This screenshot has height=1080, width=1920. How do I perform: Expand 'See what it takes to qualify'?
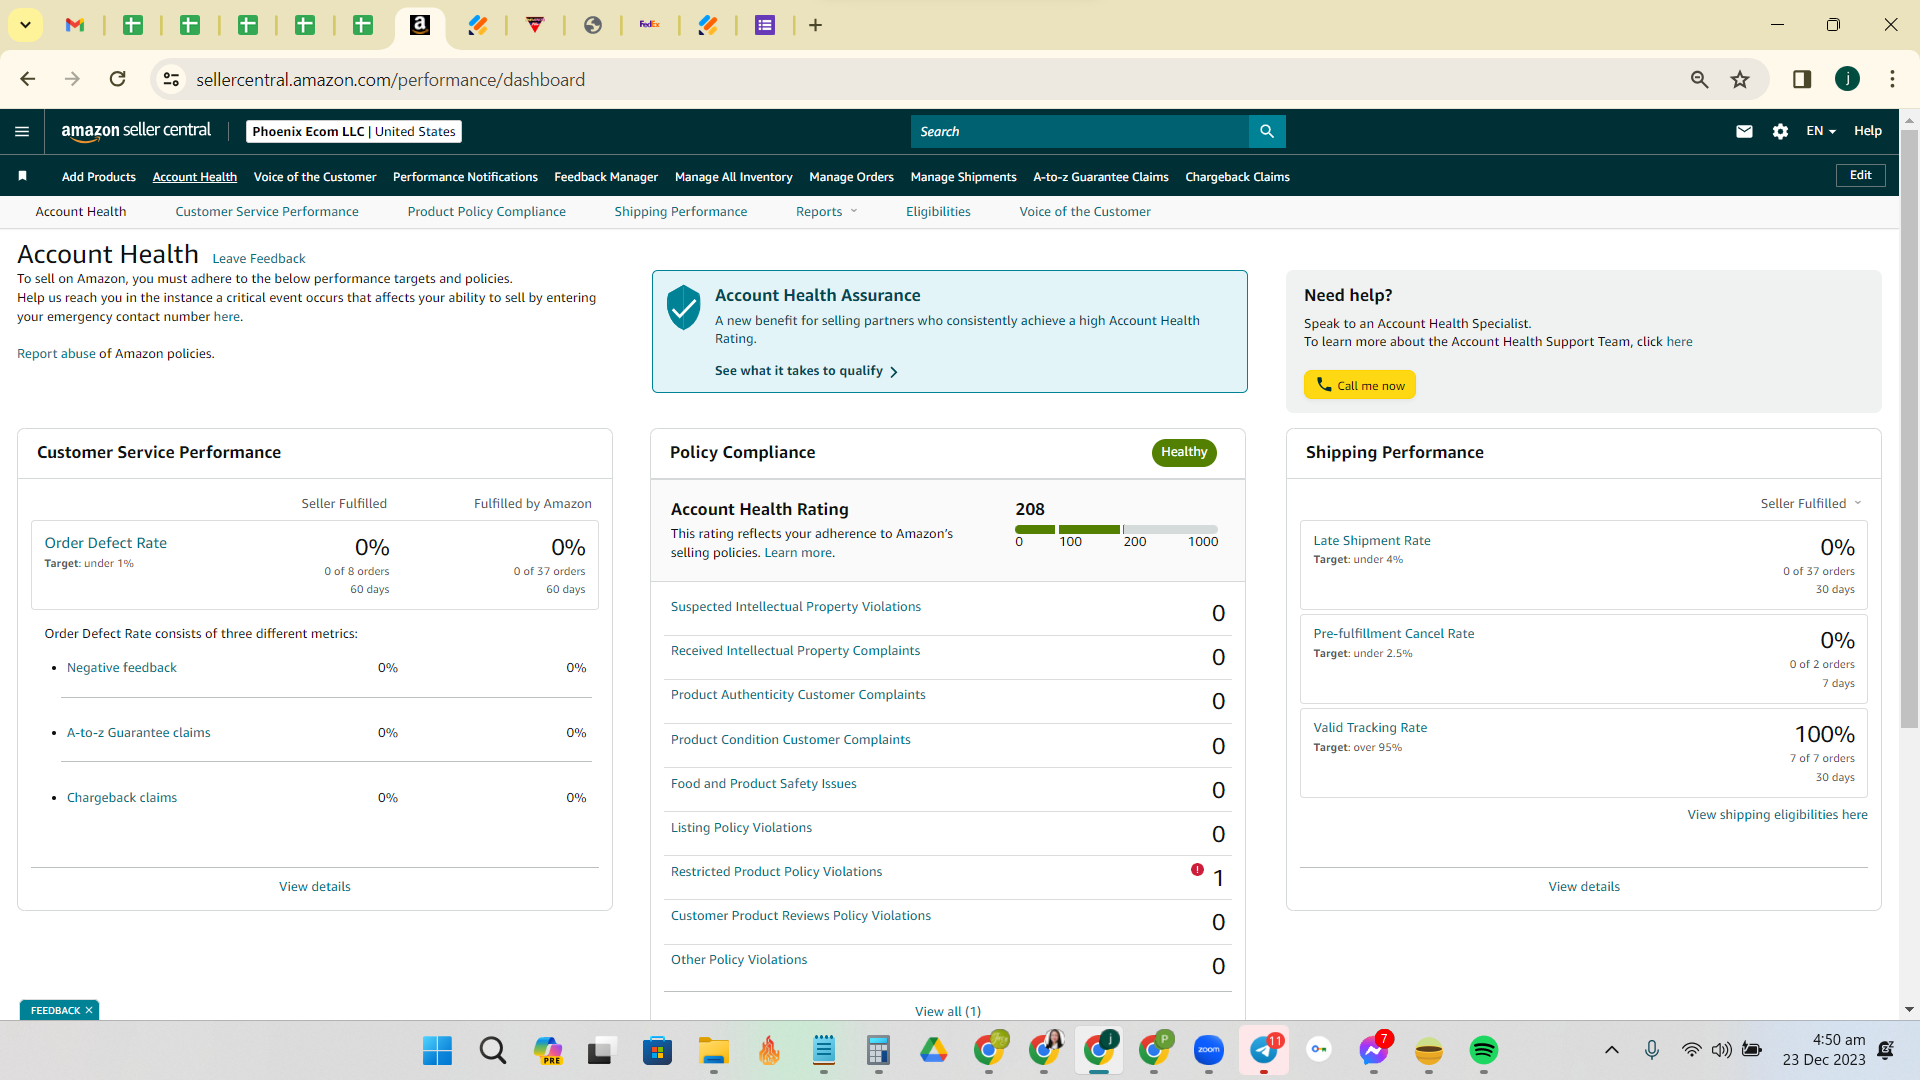(x=806, y=371)
